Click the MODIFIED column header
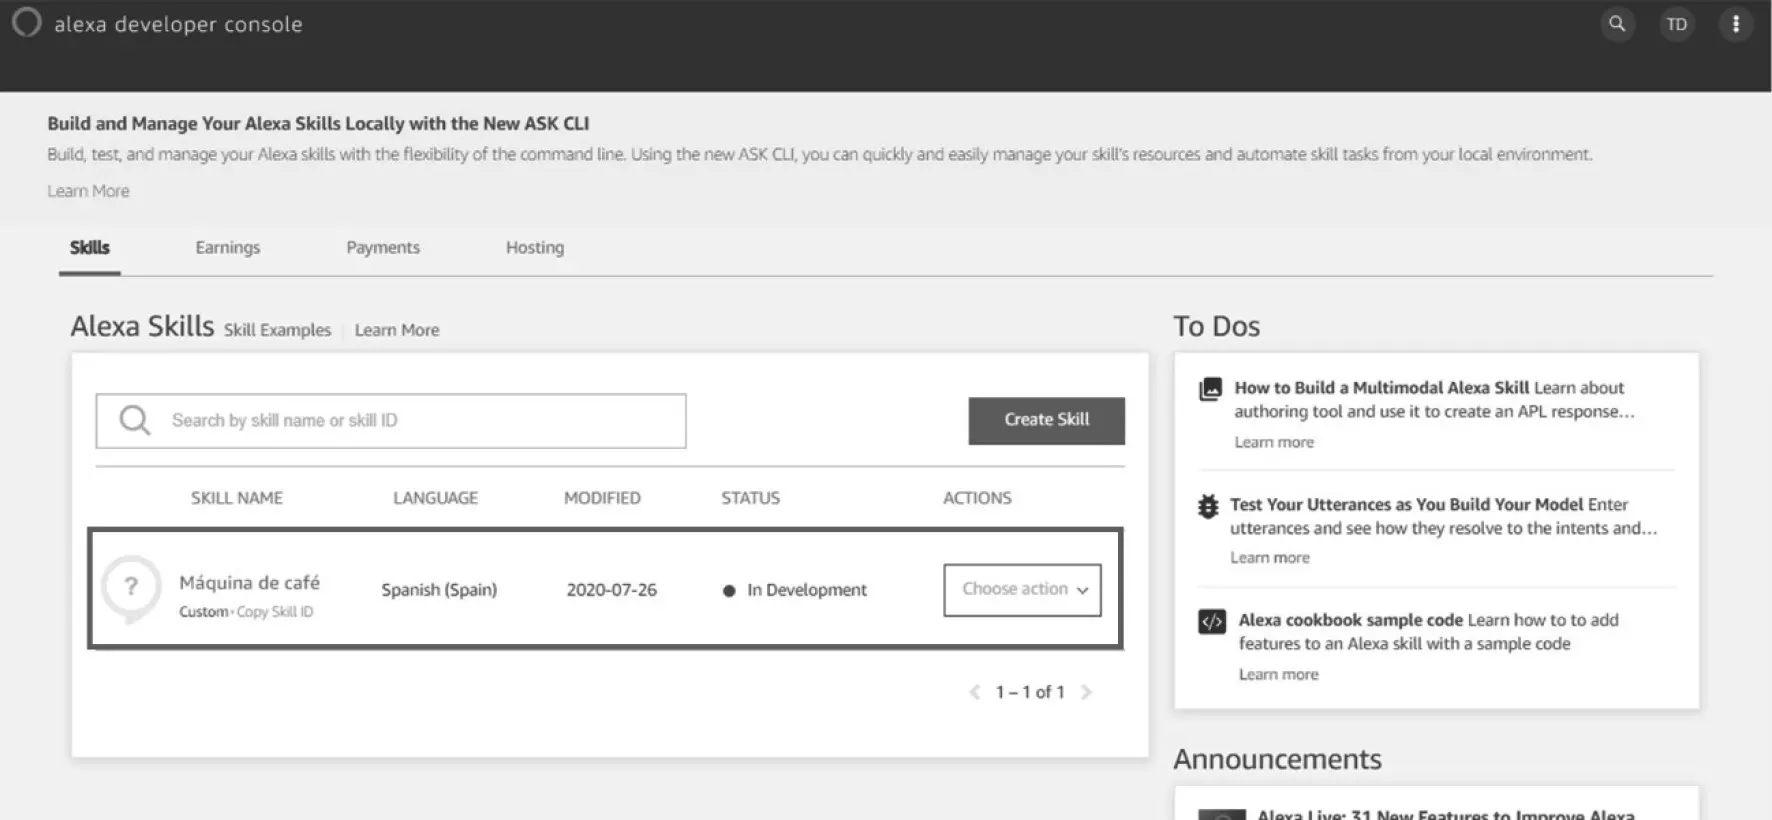This screenshot has width=1772, height=820. 602,498
